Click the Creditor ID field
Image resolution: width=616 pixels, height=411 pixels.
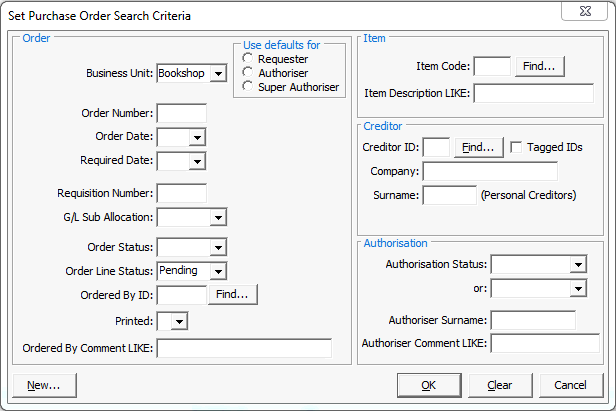click(436, 147)
